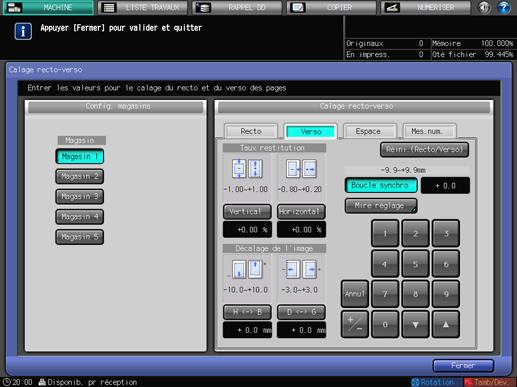Click the blue information icon
The height and width of the screenshot is (387, 517).
(x=23, y=31)
